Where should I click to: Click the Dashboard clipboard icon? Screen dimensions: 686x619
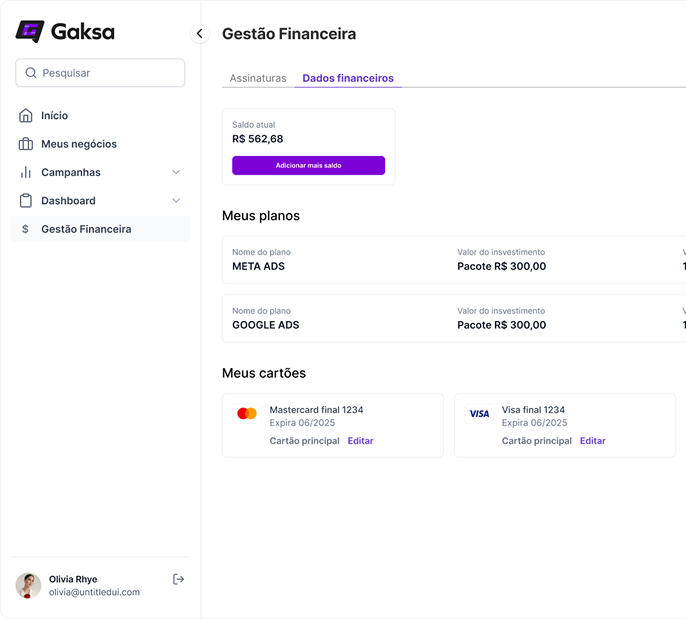(x=26, y=201)
